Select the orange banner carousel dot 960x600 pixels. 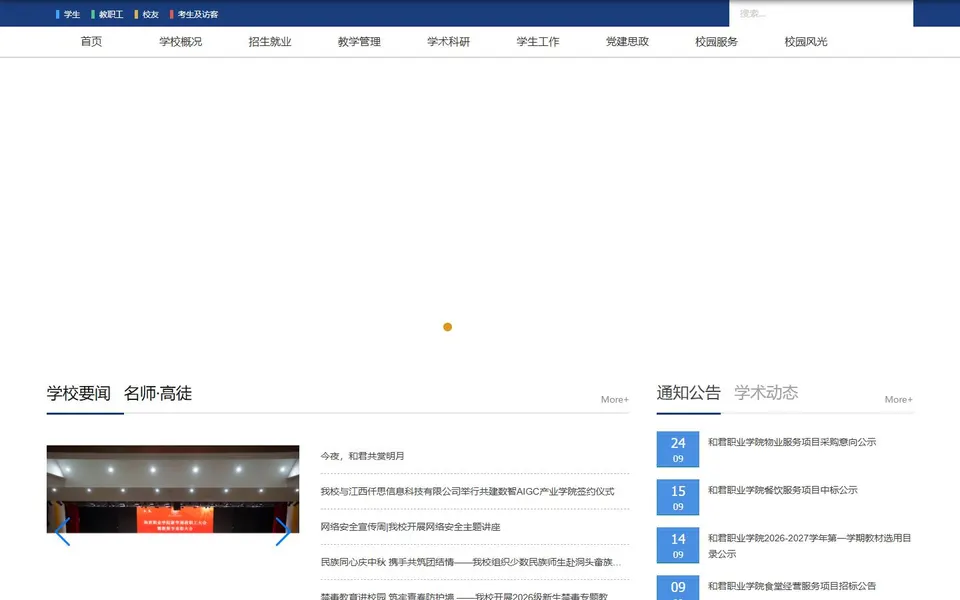coord(448,327)
